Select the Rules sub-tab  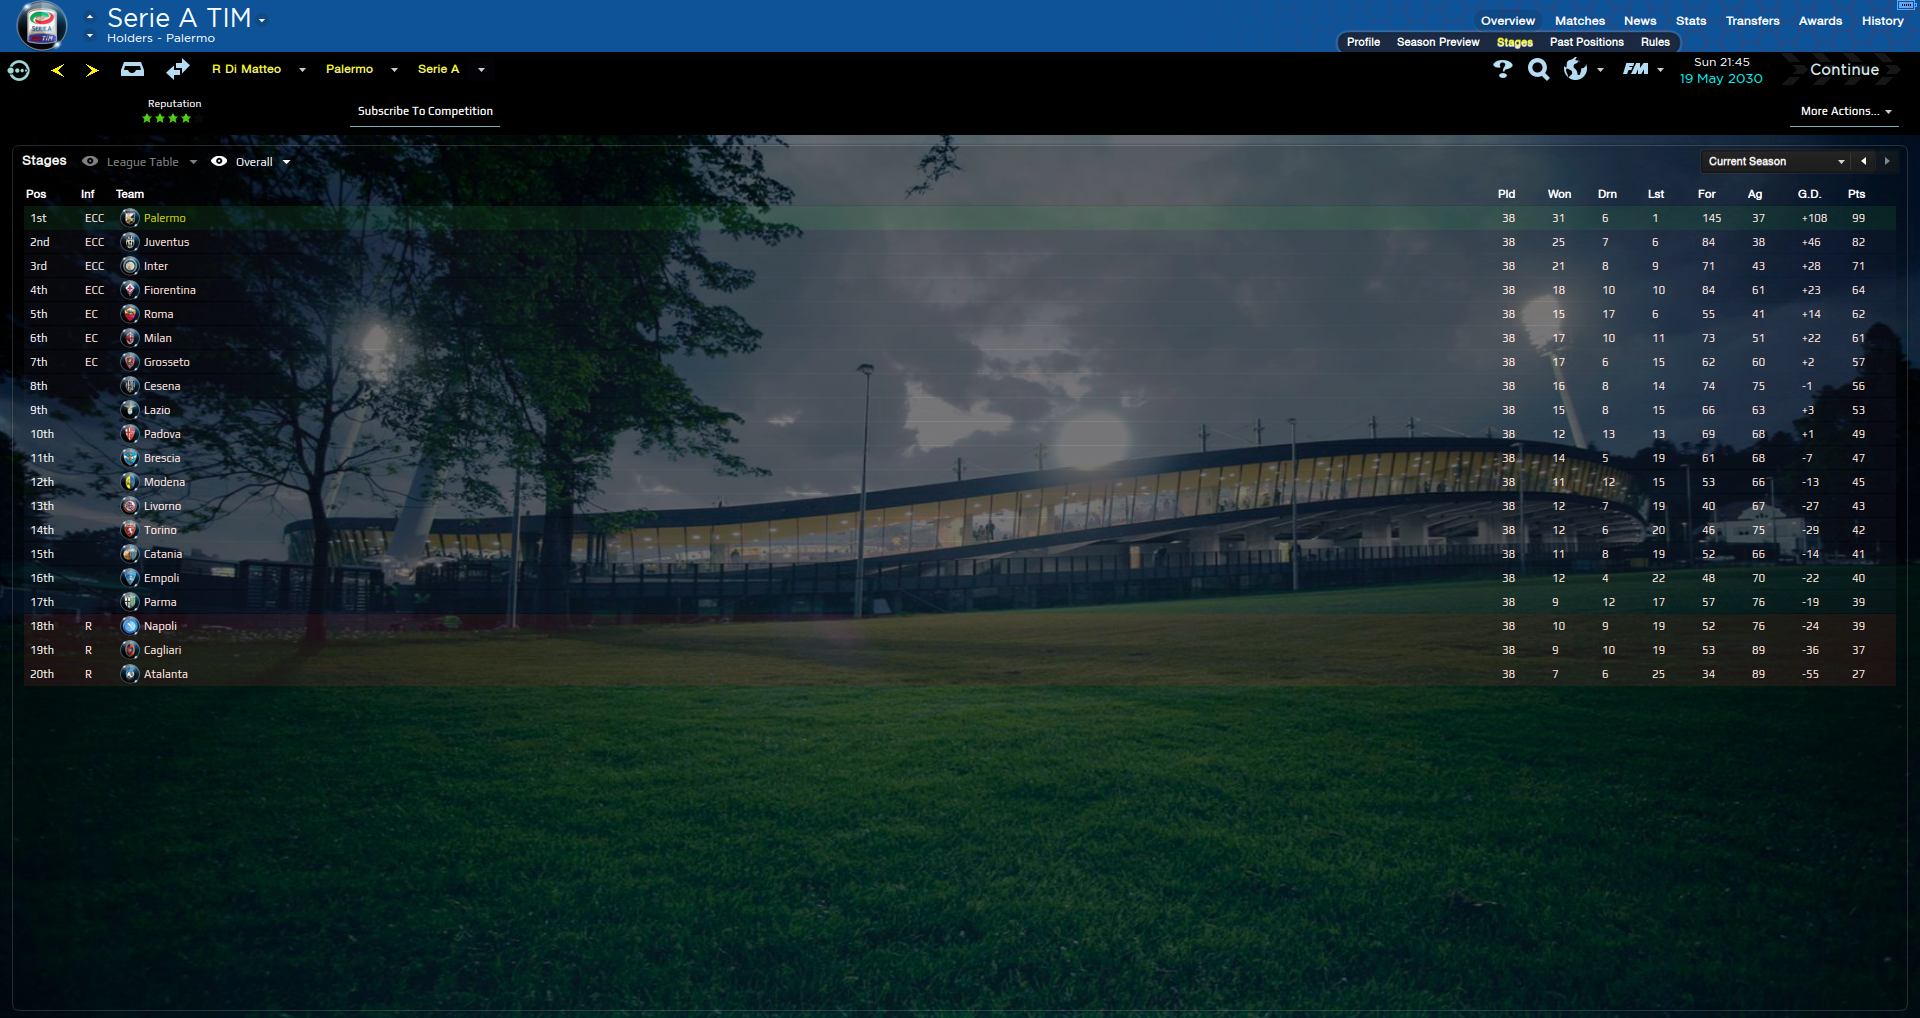click(1655, 42)
